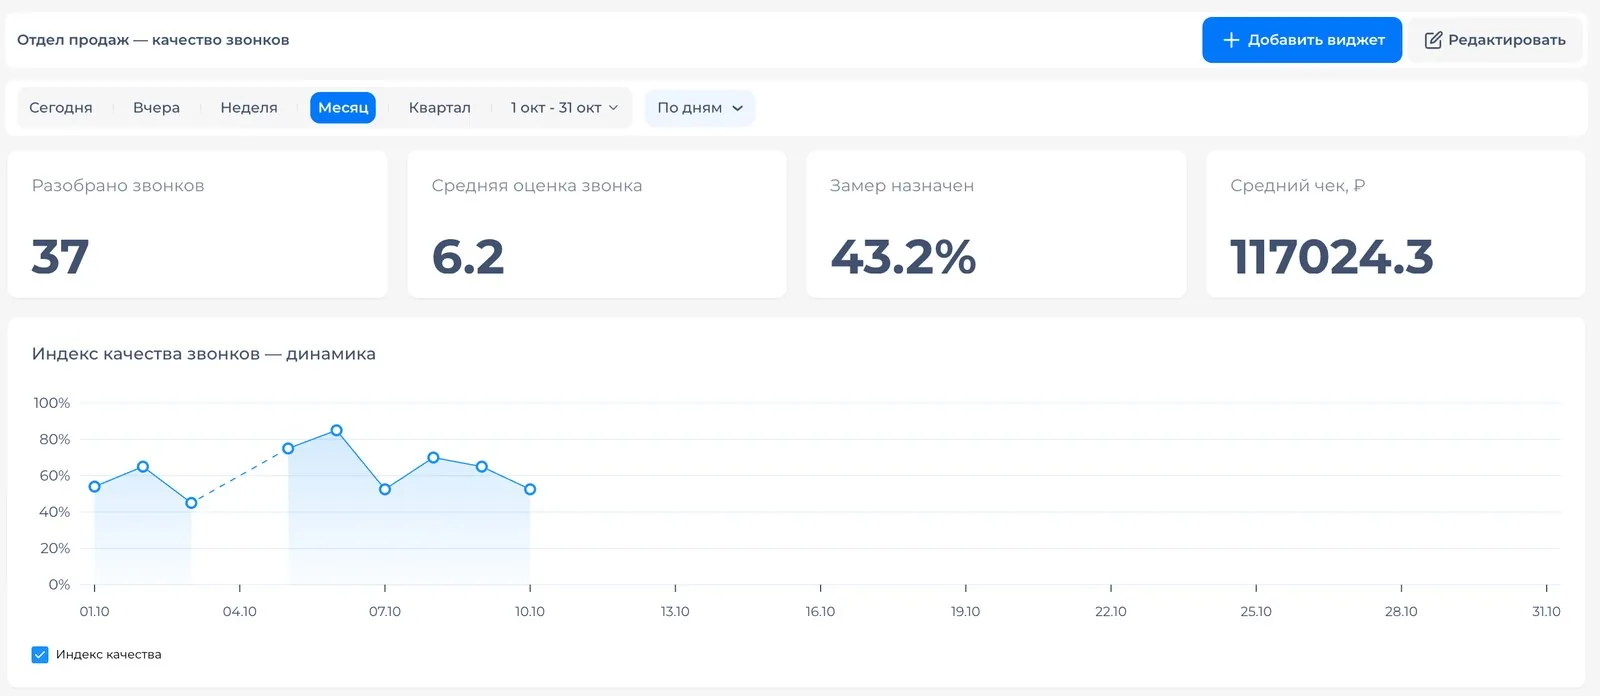This screenshot has width=1600, height=696.
Task: Open the По дням grouping dropdown
Action: click(x=700, y=108)
